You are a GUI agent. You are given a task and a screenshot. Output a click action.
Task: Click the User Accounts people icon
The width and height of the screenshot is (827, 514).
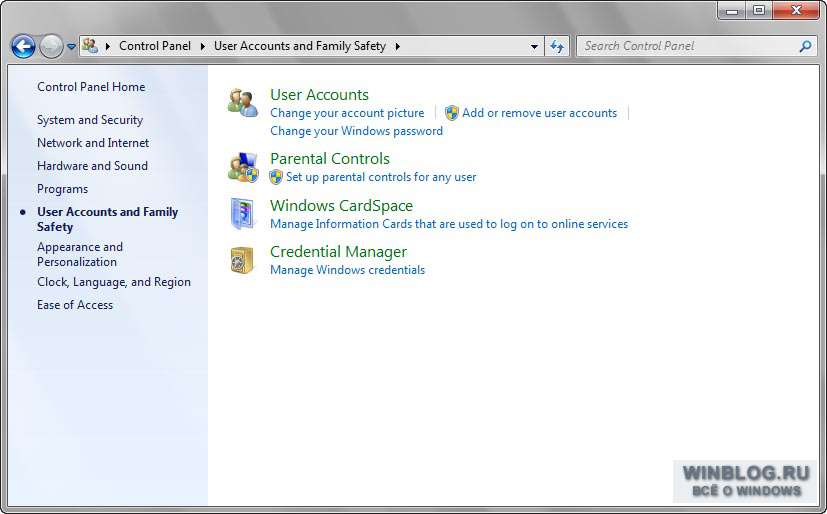[x=243, y=103]
